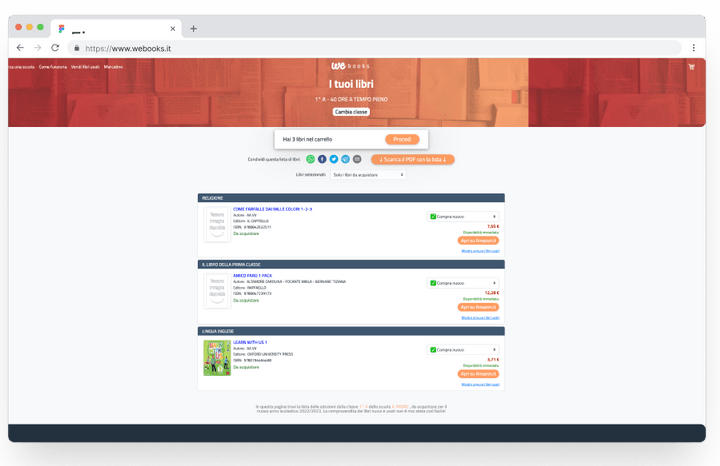Open Compra nuovo dropdown for Amico Faro
Viewport: 720px width, 466px height.
pos(463,283)
